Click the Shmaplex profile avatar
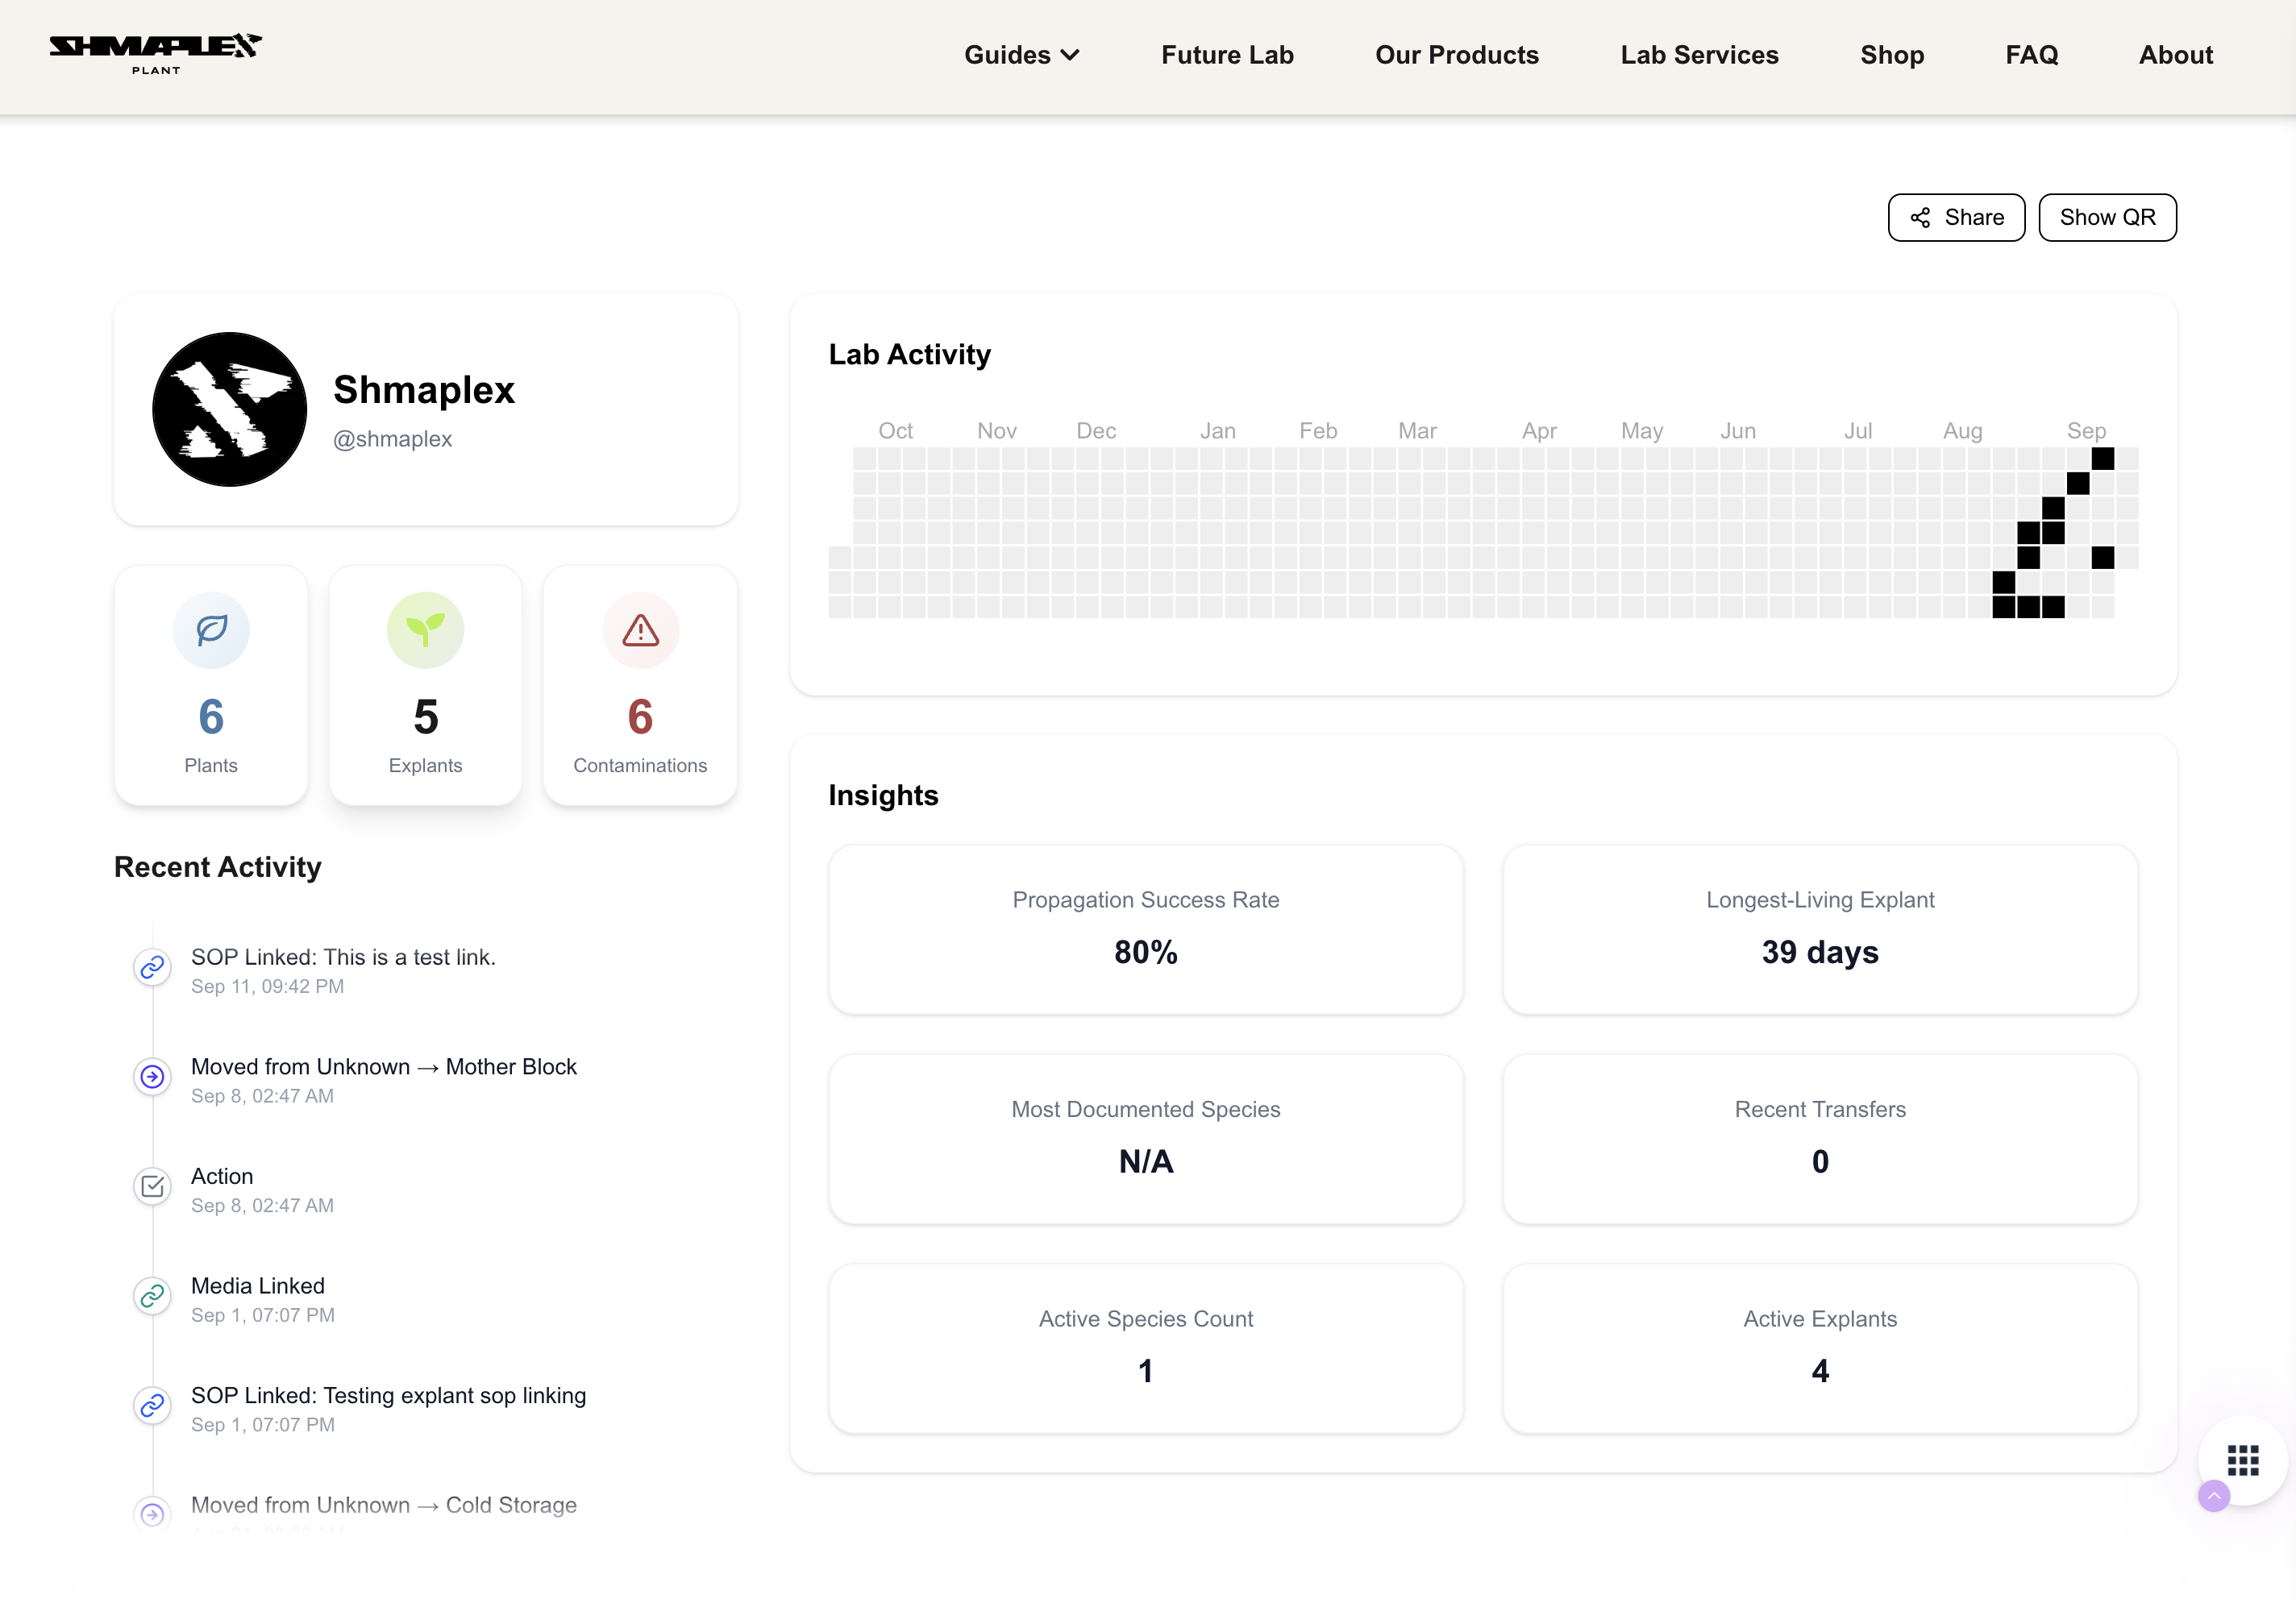 230,409
